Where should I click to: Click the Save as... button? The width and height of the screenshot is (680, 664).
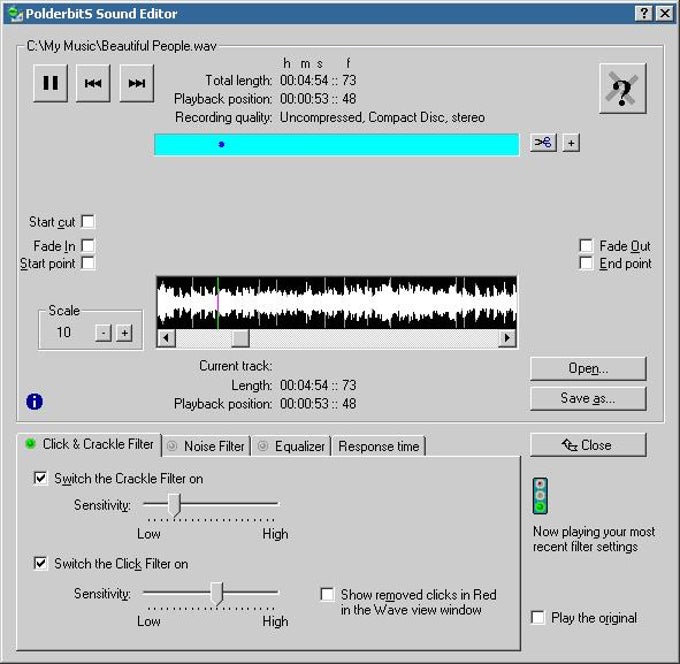click(x=588, y=398)
